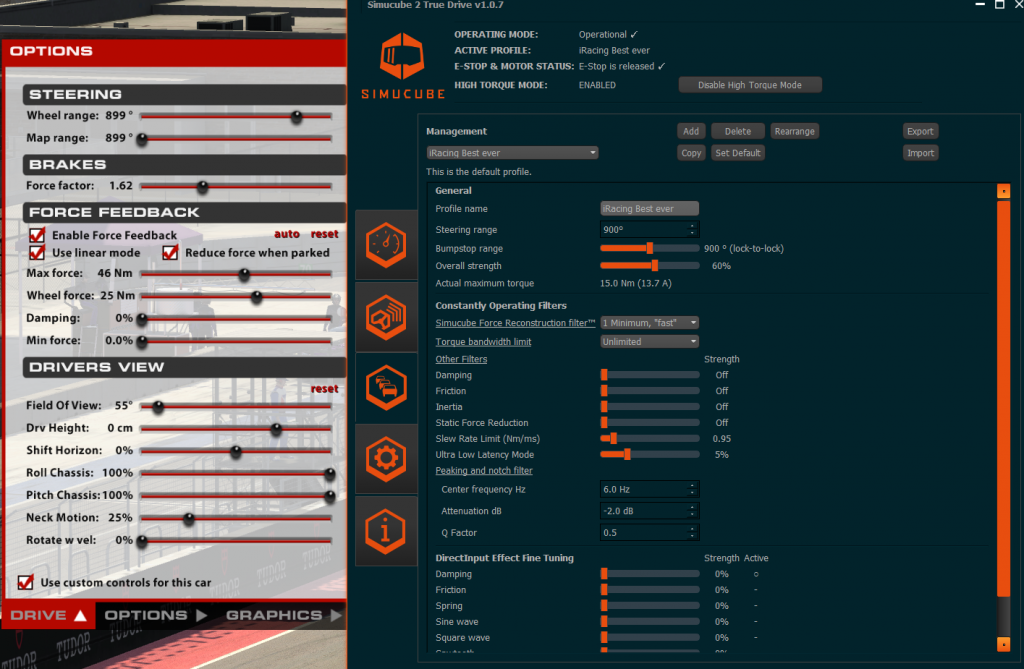The image size is (1024, 669).
Task: Click auto in Force Feedback section
Action: (x=287, y=234)
